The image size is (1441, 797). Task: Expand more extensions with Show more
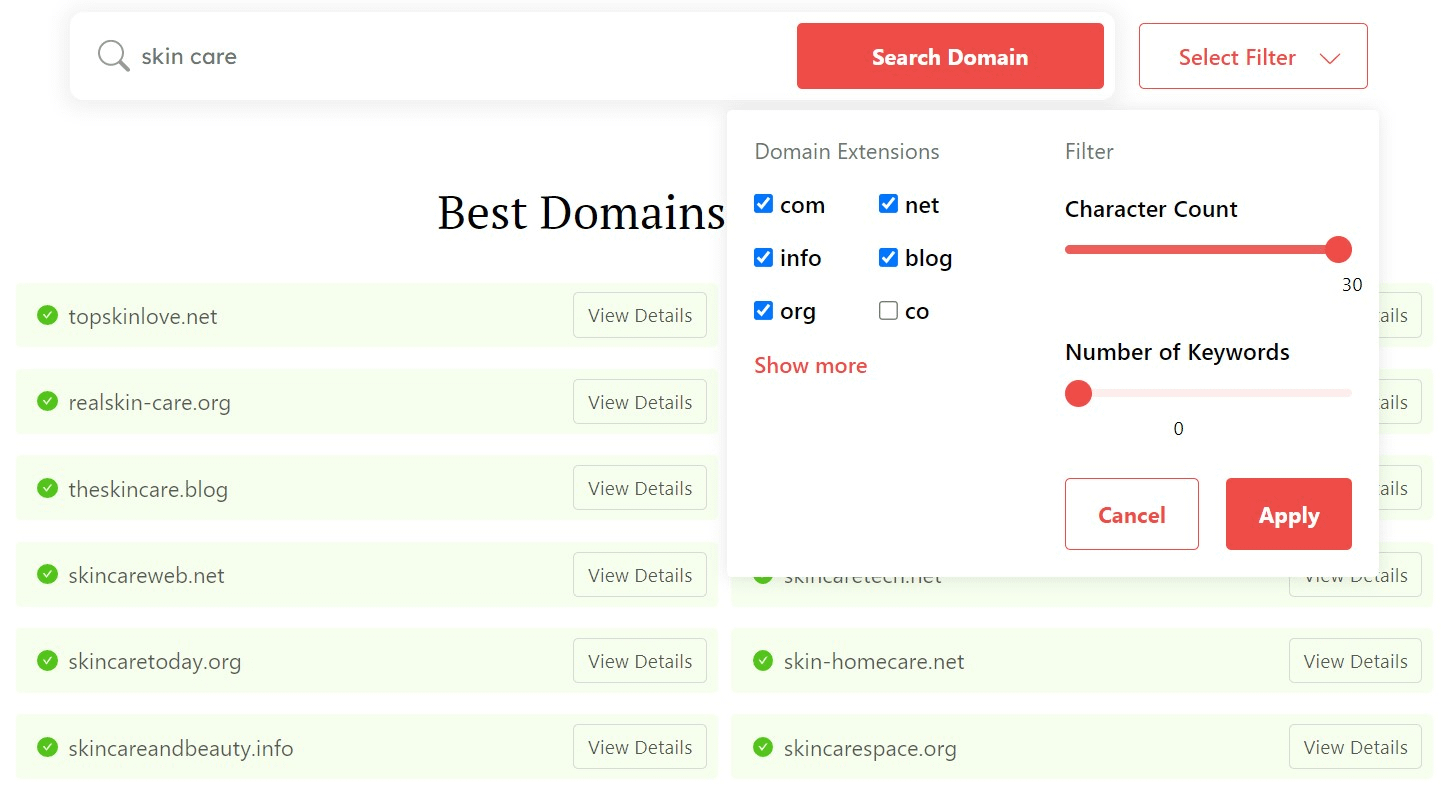pos(811,365)
